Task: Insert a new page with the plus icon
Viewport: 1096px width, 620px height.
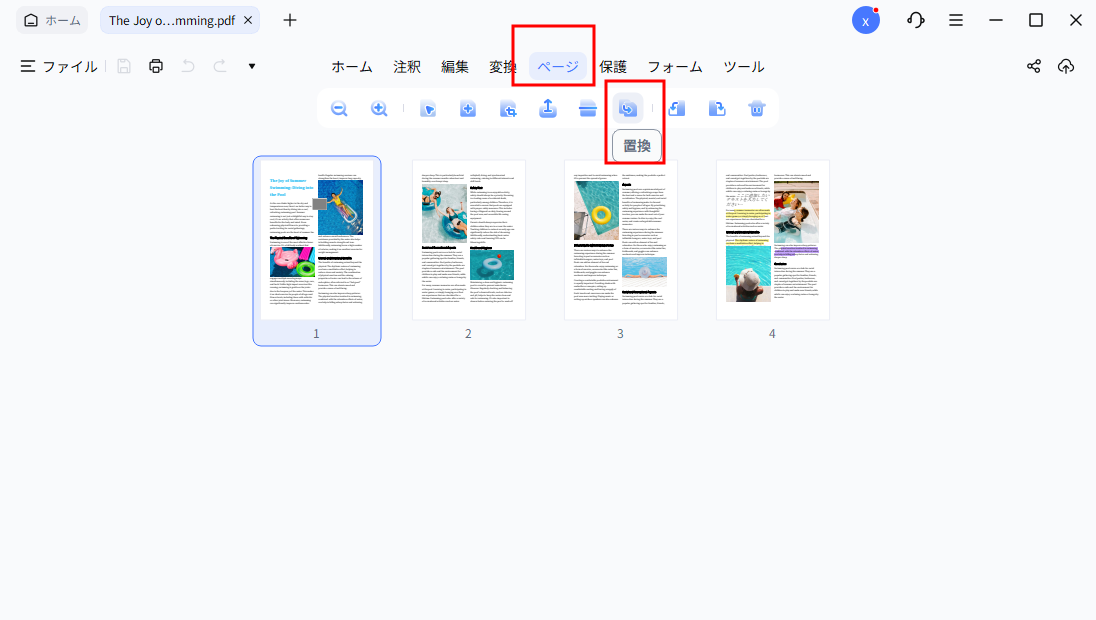Action: pos(467,108)
